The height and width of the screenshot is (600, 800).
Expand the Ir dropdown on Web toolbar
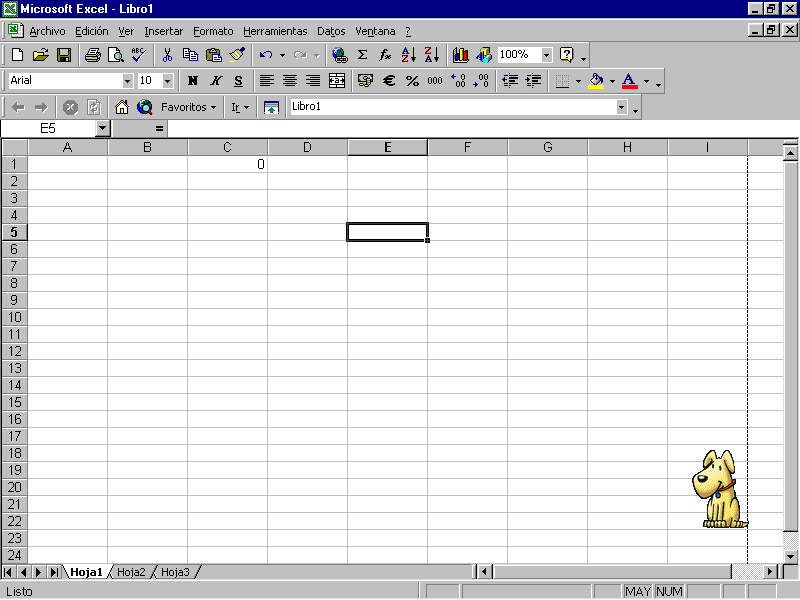(239, 107)
